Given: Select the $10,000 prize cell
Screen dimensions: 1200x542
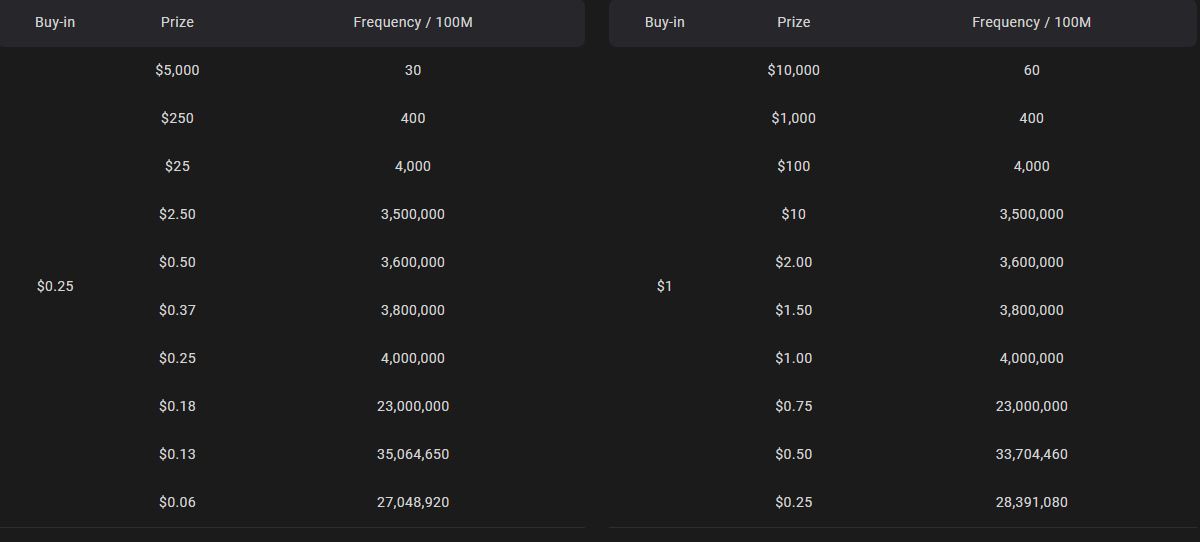Looking at the screenshot, I should click(794, 70).
